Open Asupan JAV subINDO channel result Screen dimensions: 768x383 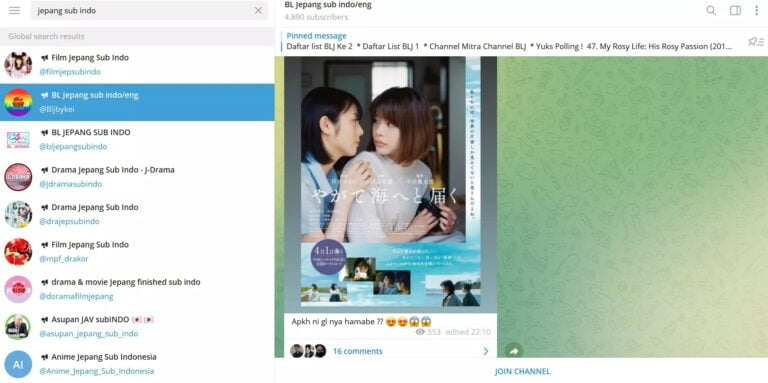point(137,327)
